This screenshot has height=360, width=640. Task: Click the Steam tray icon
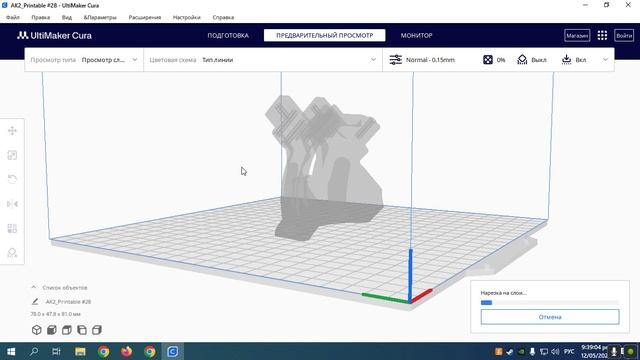tap(510, 351)
